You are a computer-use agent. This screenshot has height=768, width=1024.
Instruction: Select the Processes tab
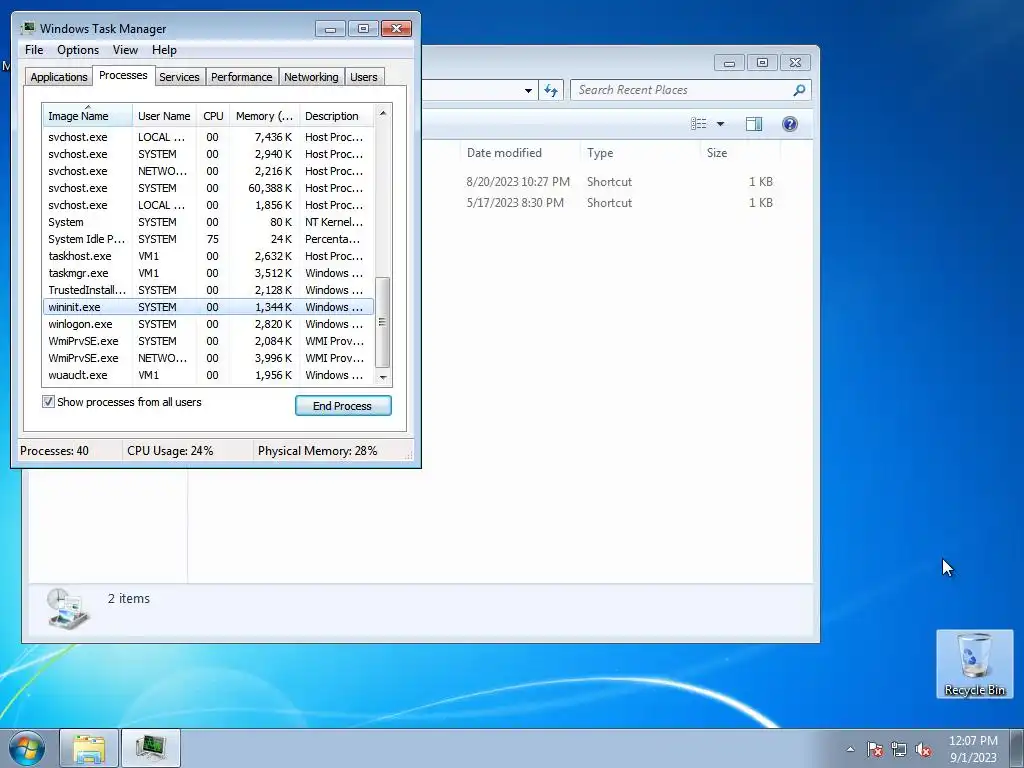click(x=123, y=75)
